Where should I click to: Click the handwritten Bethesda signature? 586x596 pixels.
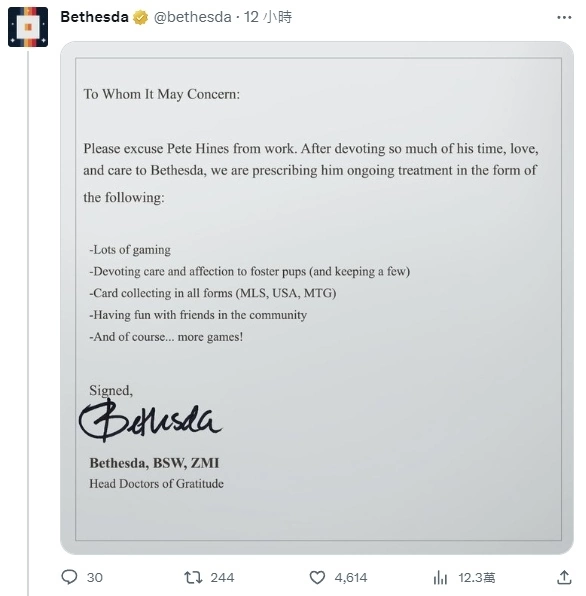point(150,420)
